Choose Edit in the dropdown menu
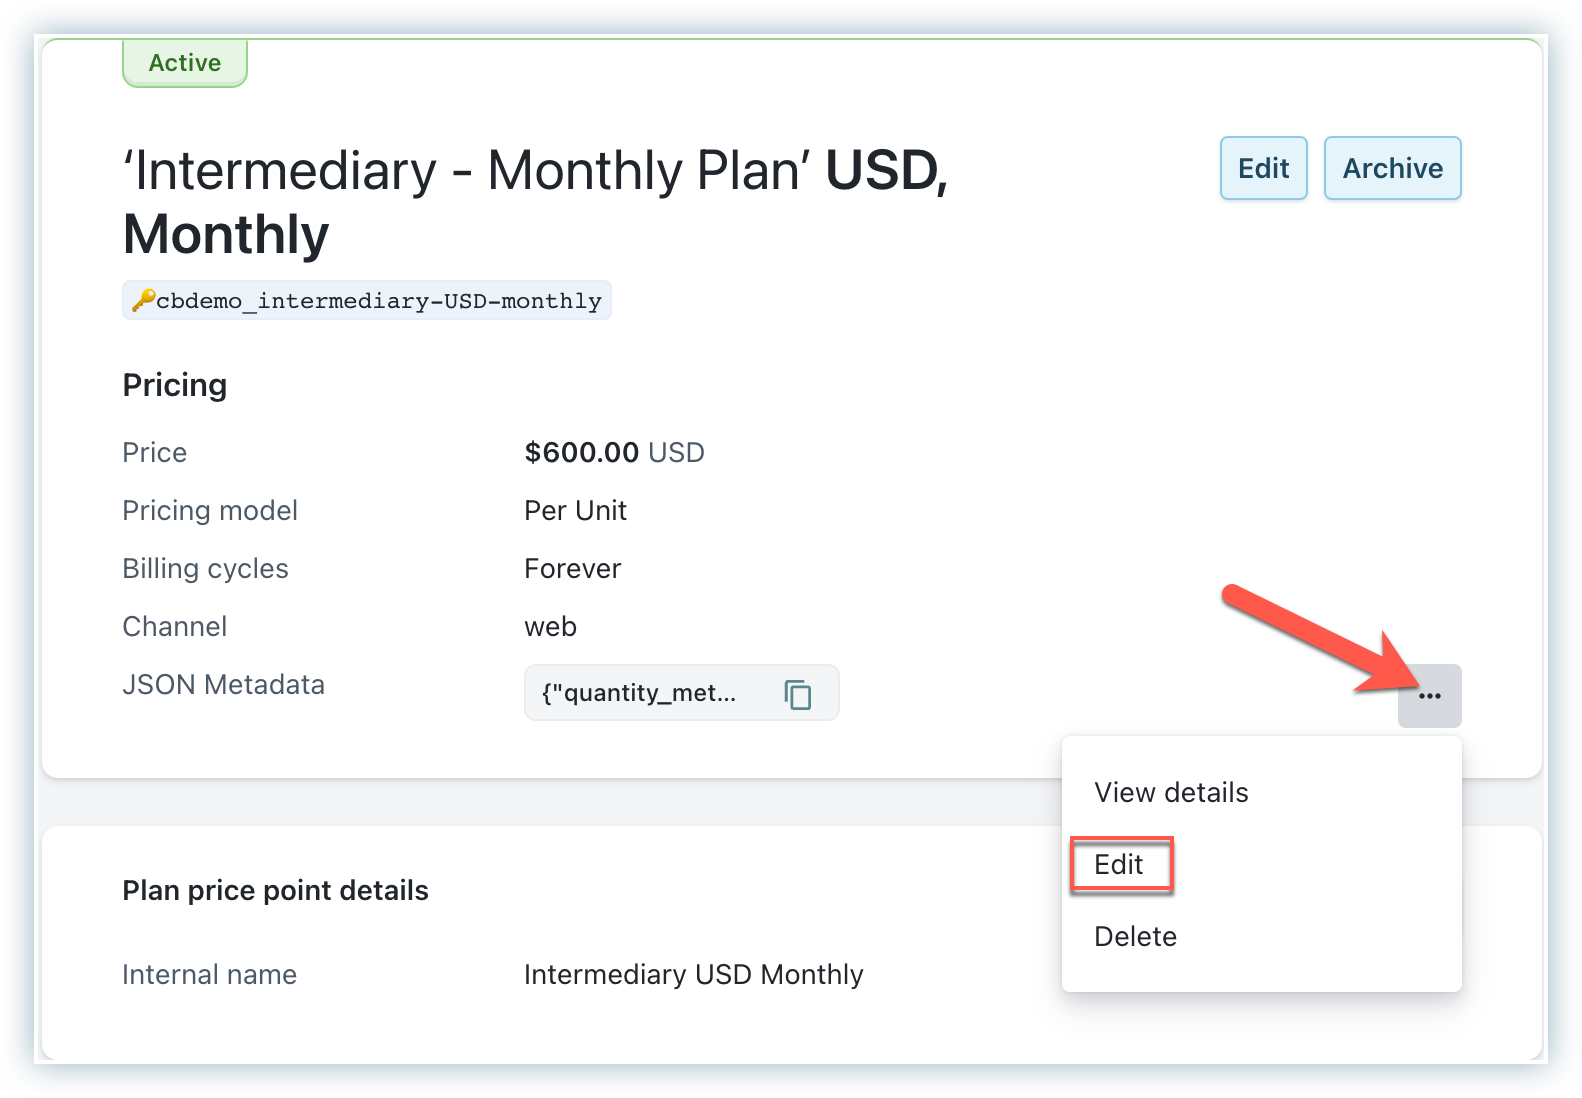1582x1098 pixels. pyautogui.click(x=1119, y=865)
